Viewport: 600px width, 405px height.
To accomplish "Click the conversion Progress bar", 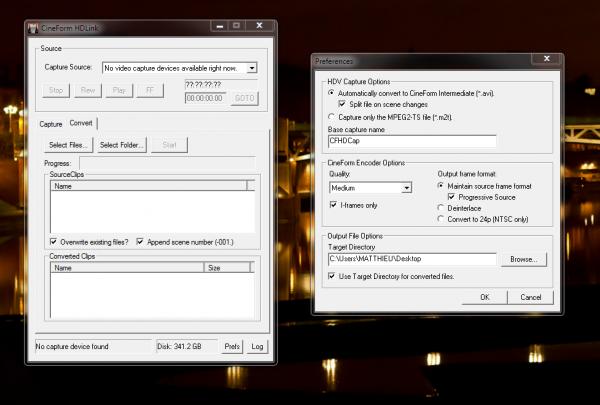I will pyautogui.click(x=167, y=163).
